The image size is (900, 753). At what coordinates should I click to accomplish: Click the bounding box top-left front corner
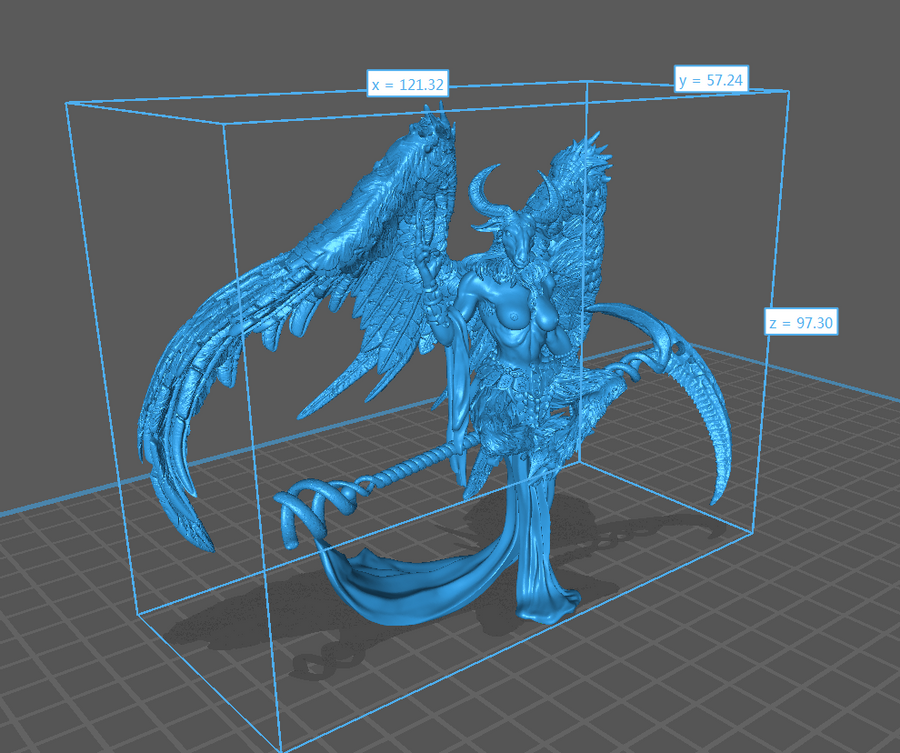[x=66, y=102]
